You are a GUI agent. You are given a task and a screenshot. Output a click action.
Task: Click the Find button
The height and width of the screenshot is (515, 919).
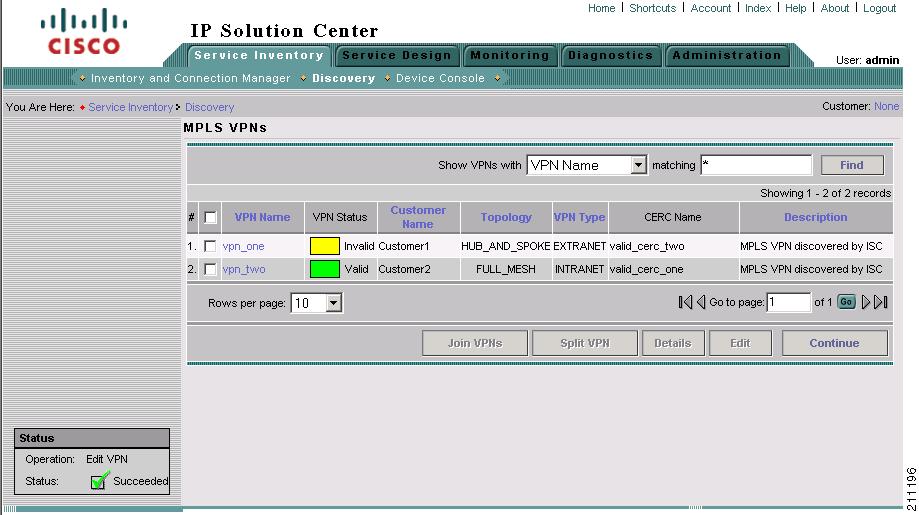[x=852, y=165]
